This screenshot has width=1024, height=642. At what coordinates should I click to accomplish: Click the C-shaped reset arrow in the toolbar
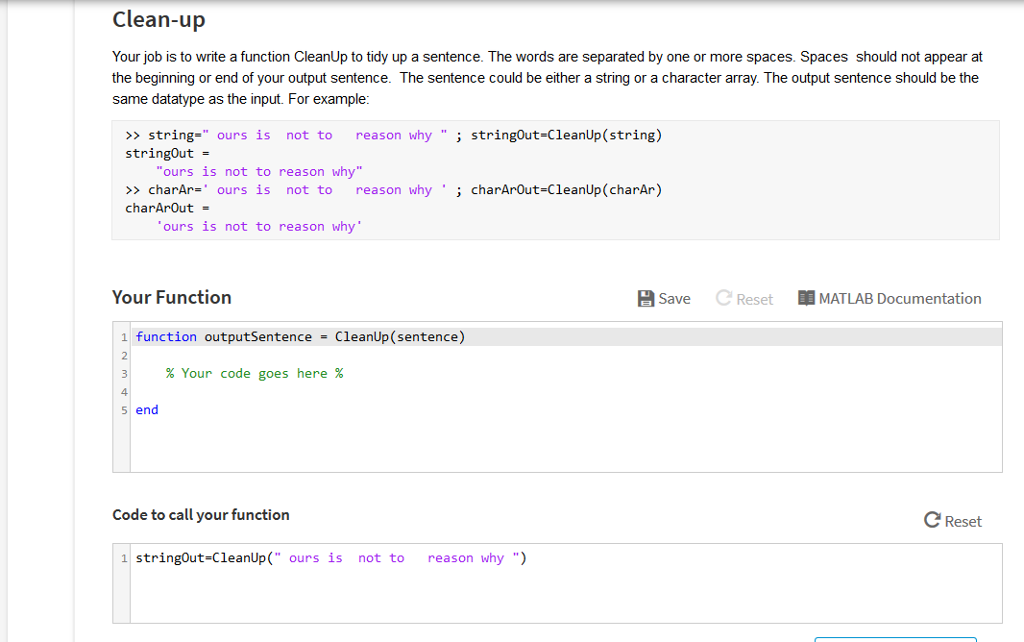pos(721,298)
